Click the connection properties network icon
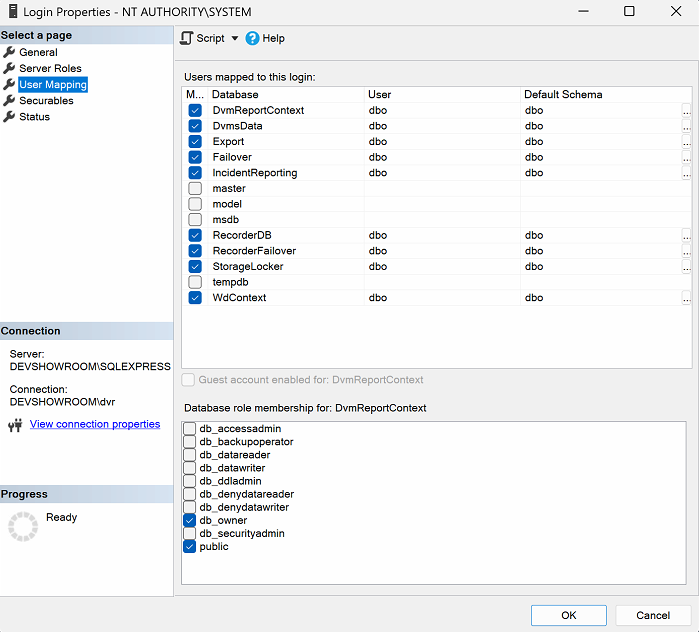Screen dimensions: 699x632 click(15, 425)
